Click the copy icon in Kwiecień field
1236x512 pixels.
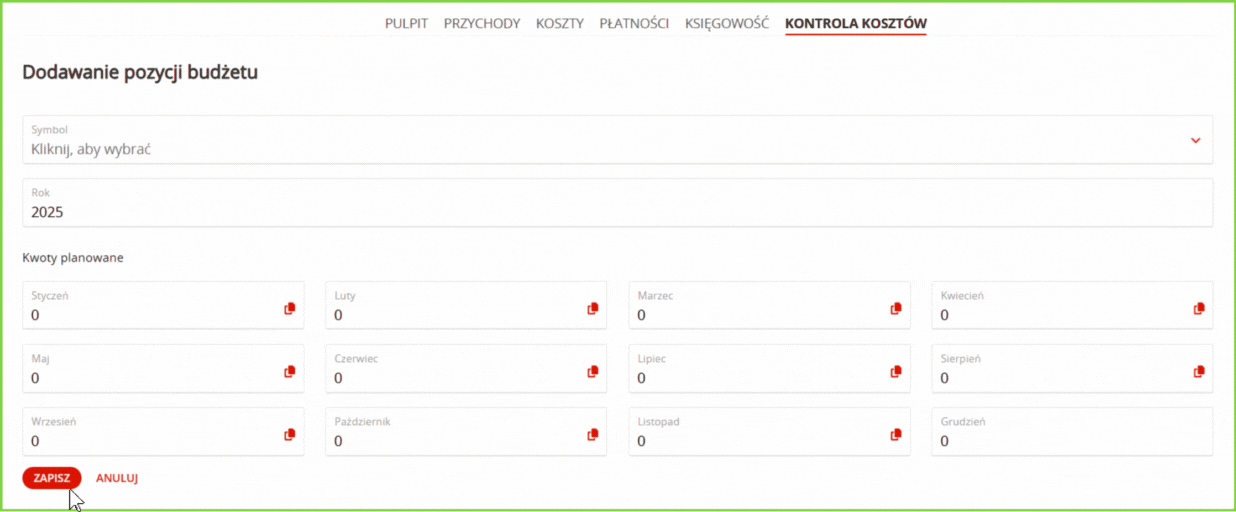point(1199,309)
